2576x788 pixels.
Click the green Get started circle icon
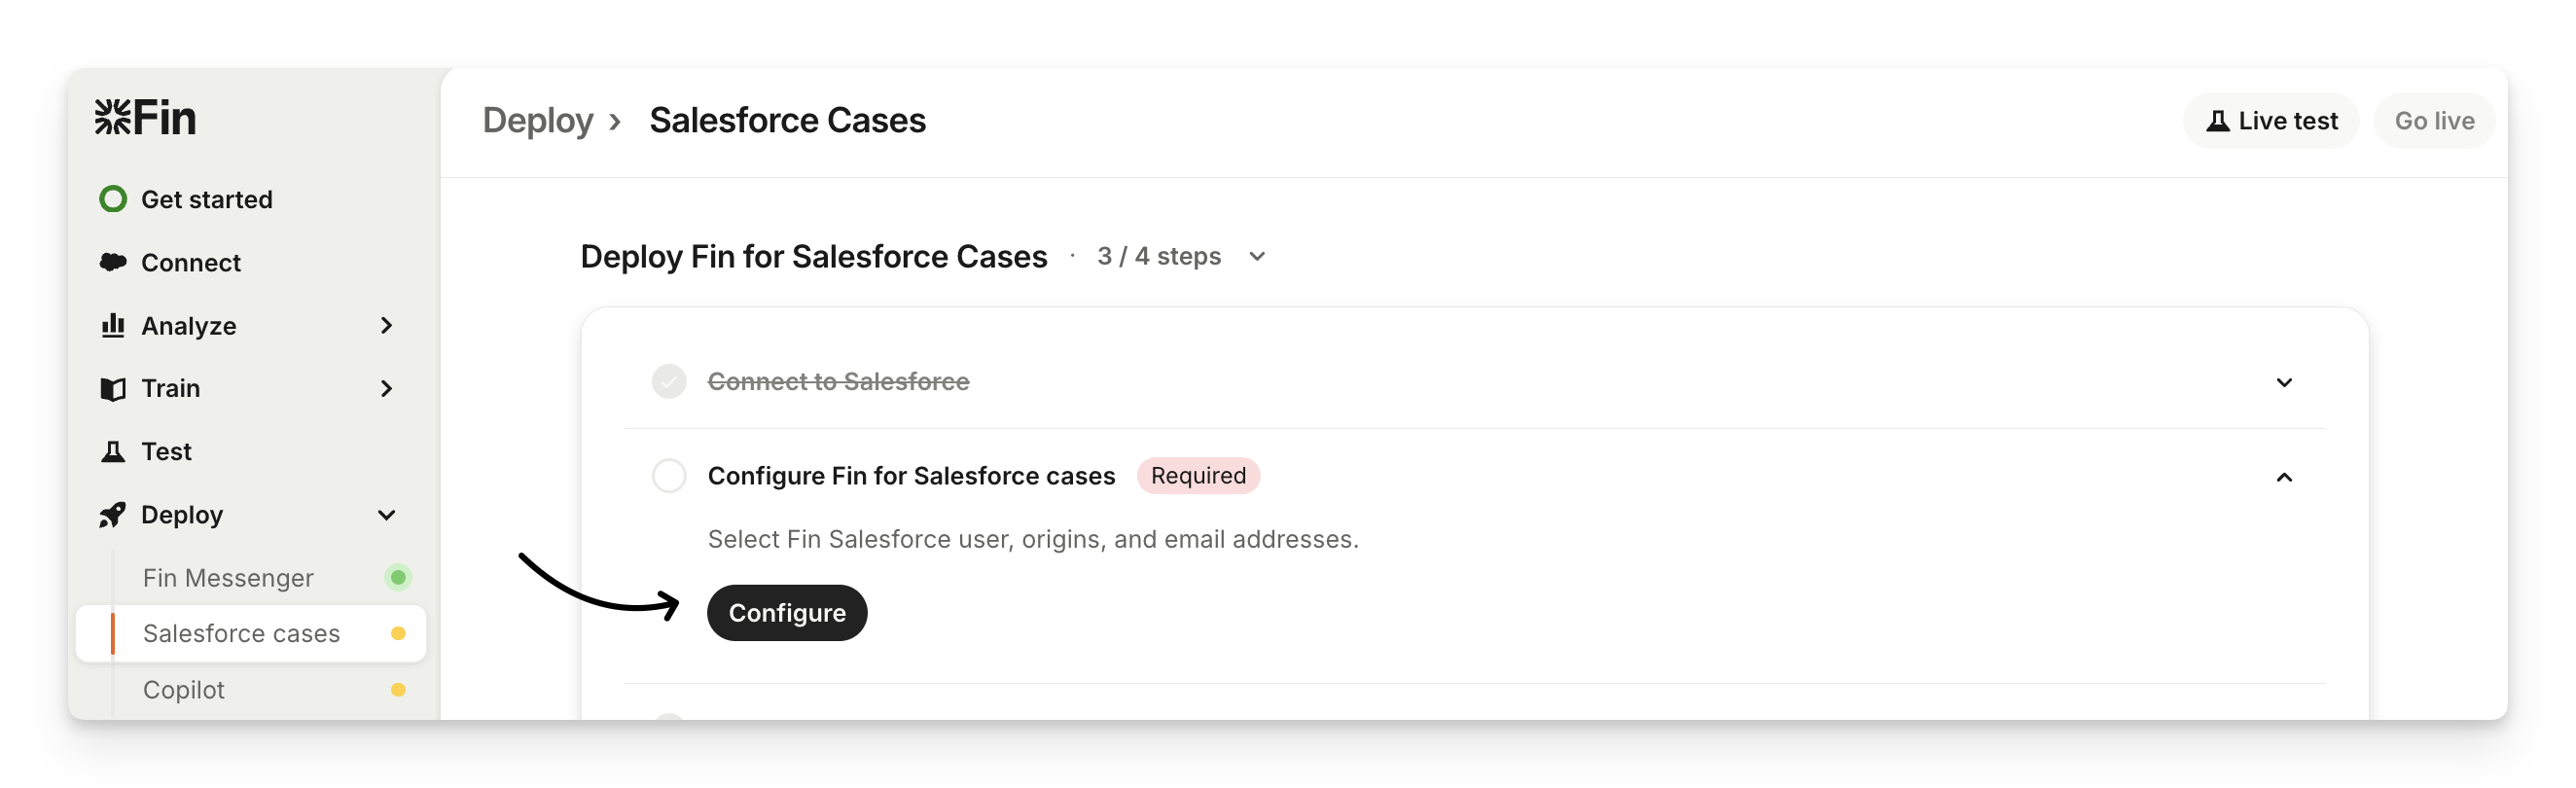coord(113,199)
